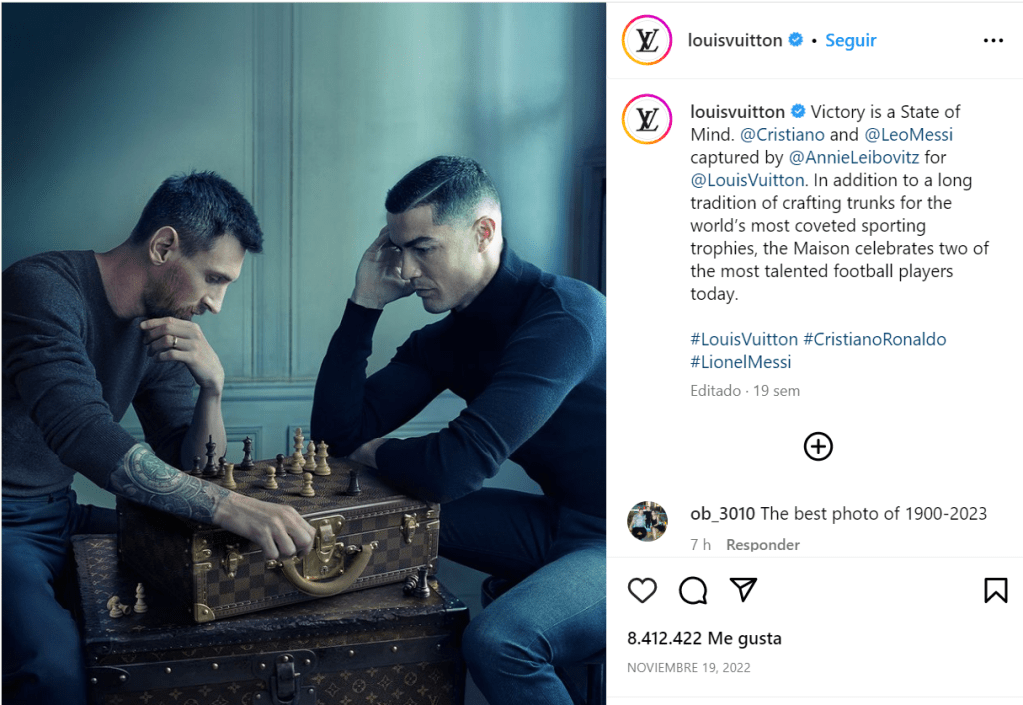Reply to ob_3010 using Responder
Image resolution: width=1023 pixels, height=705 pixels.
coord(763,545)
